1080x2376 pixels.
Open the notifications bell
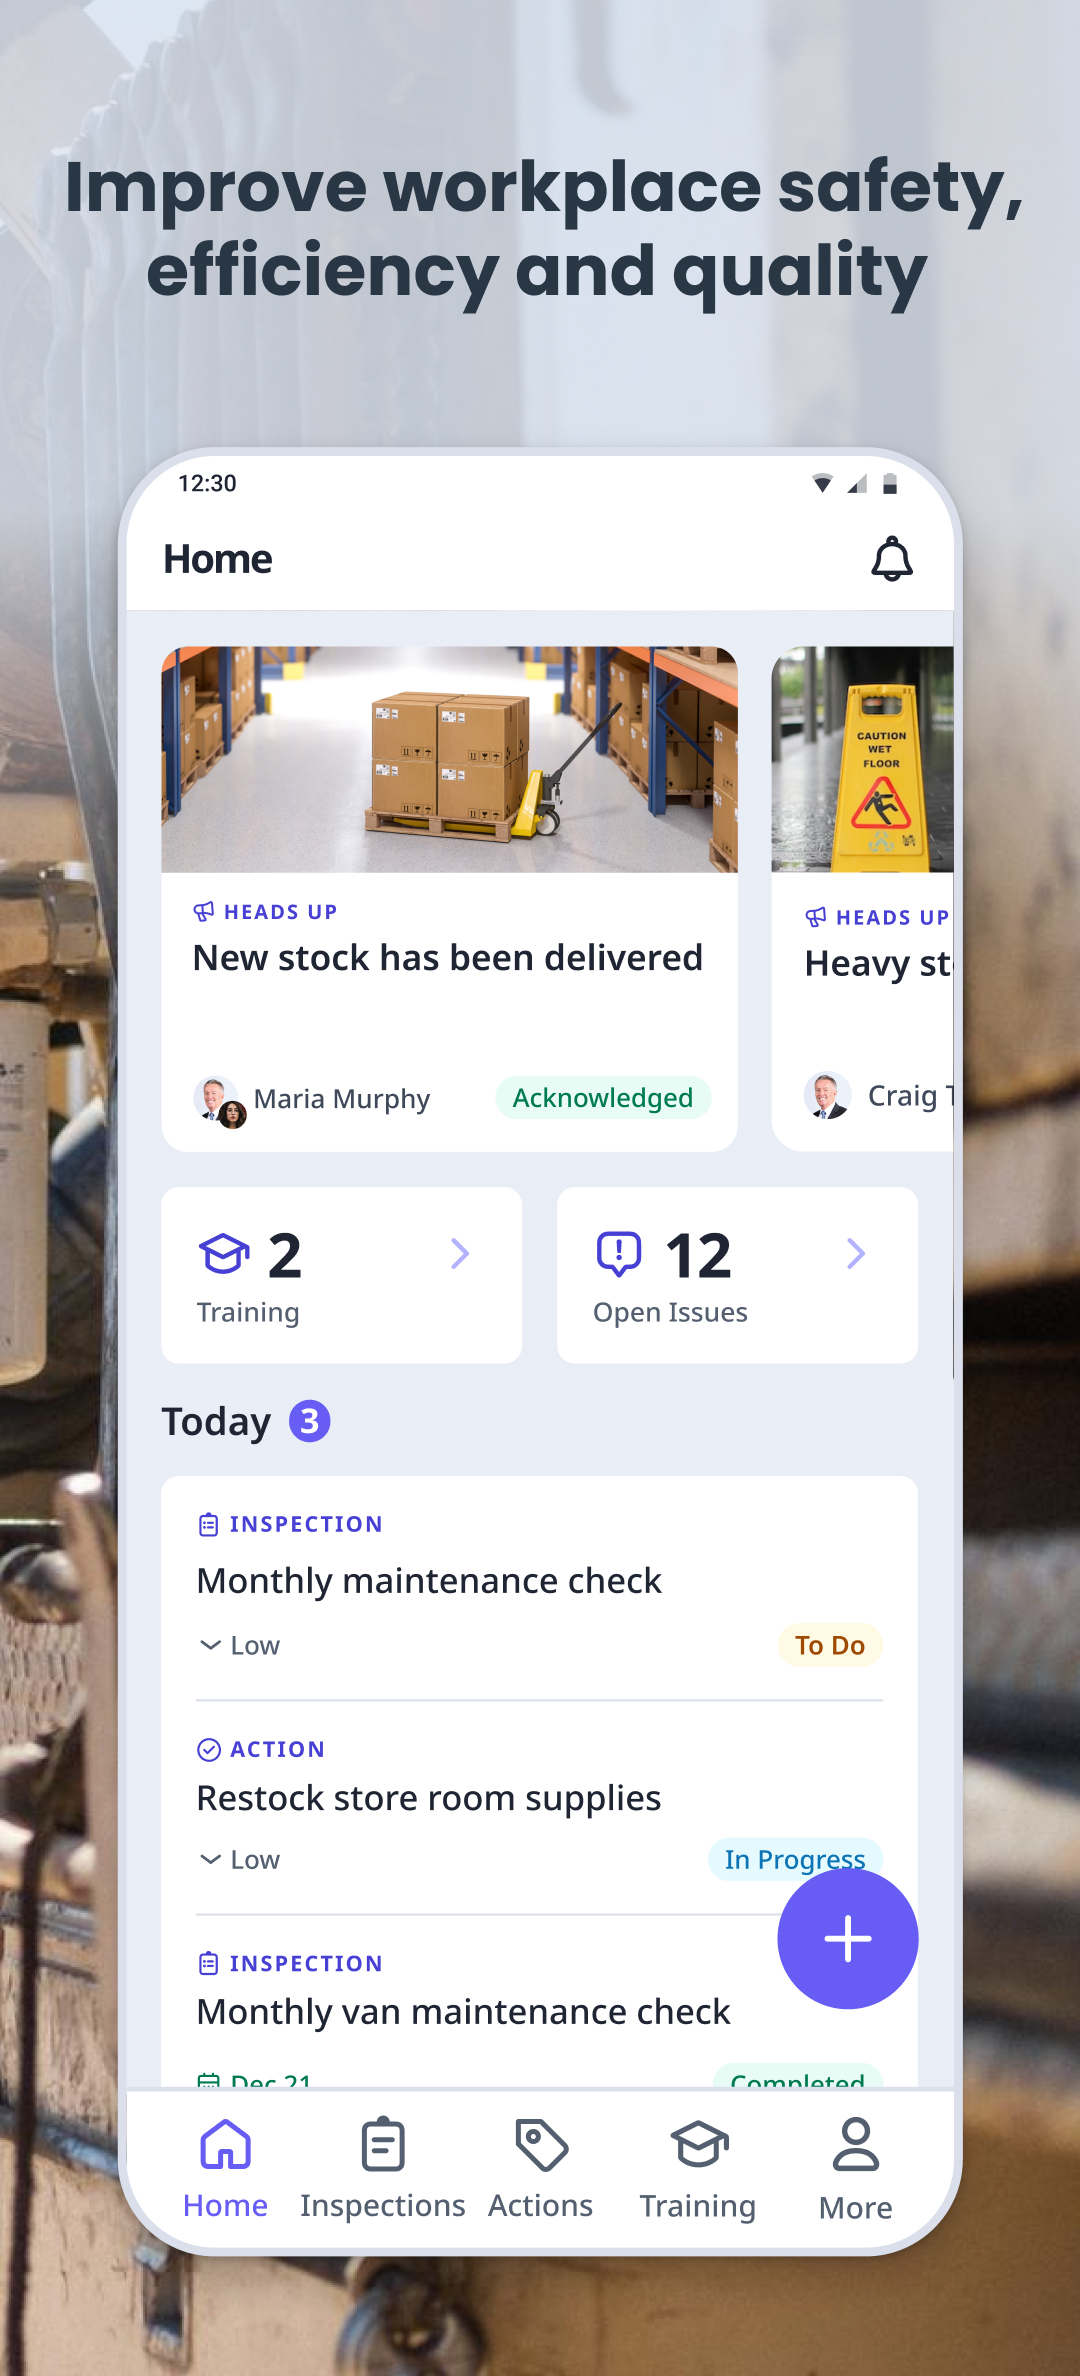coord(891,558)
